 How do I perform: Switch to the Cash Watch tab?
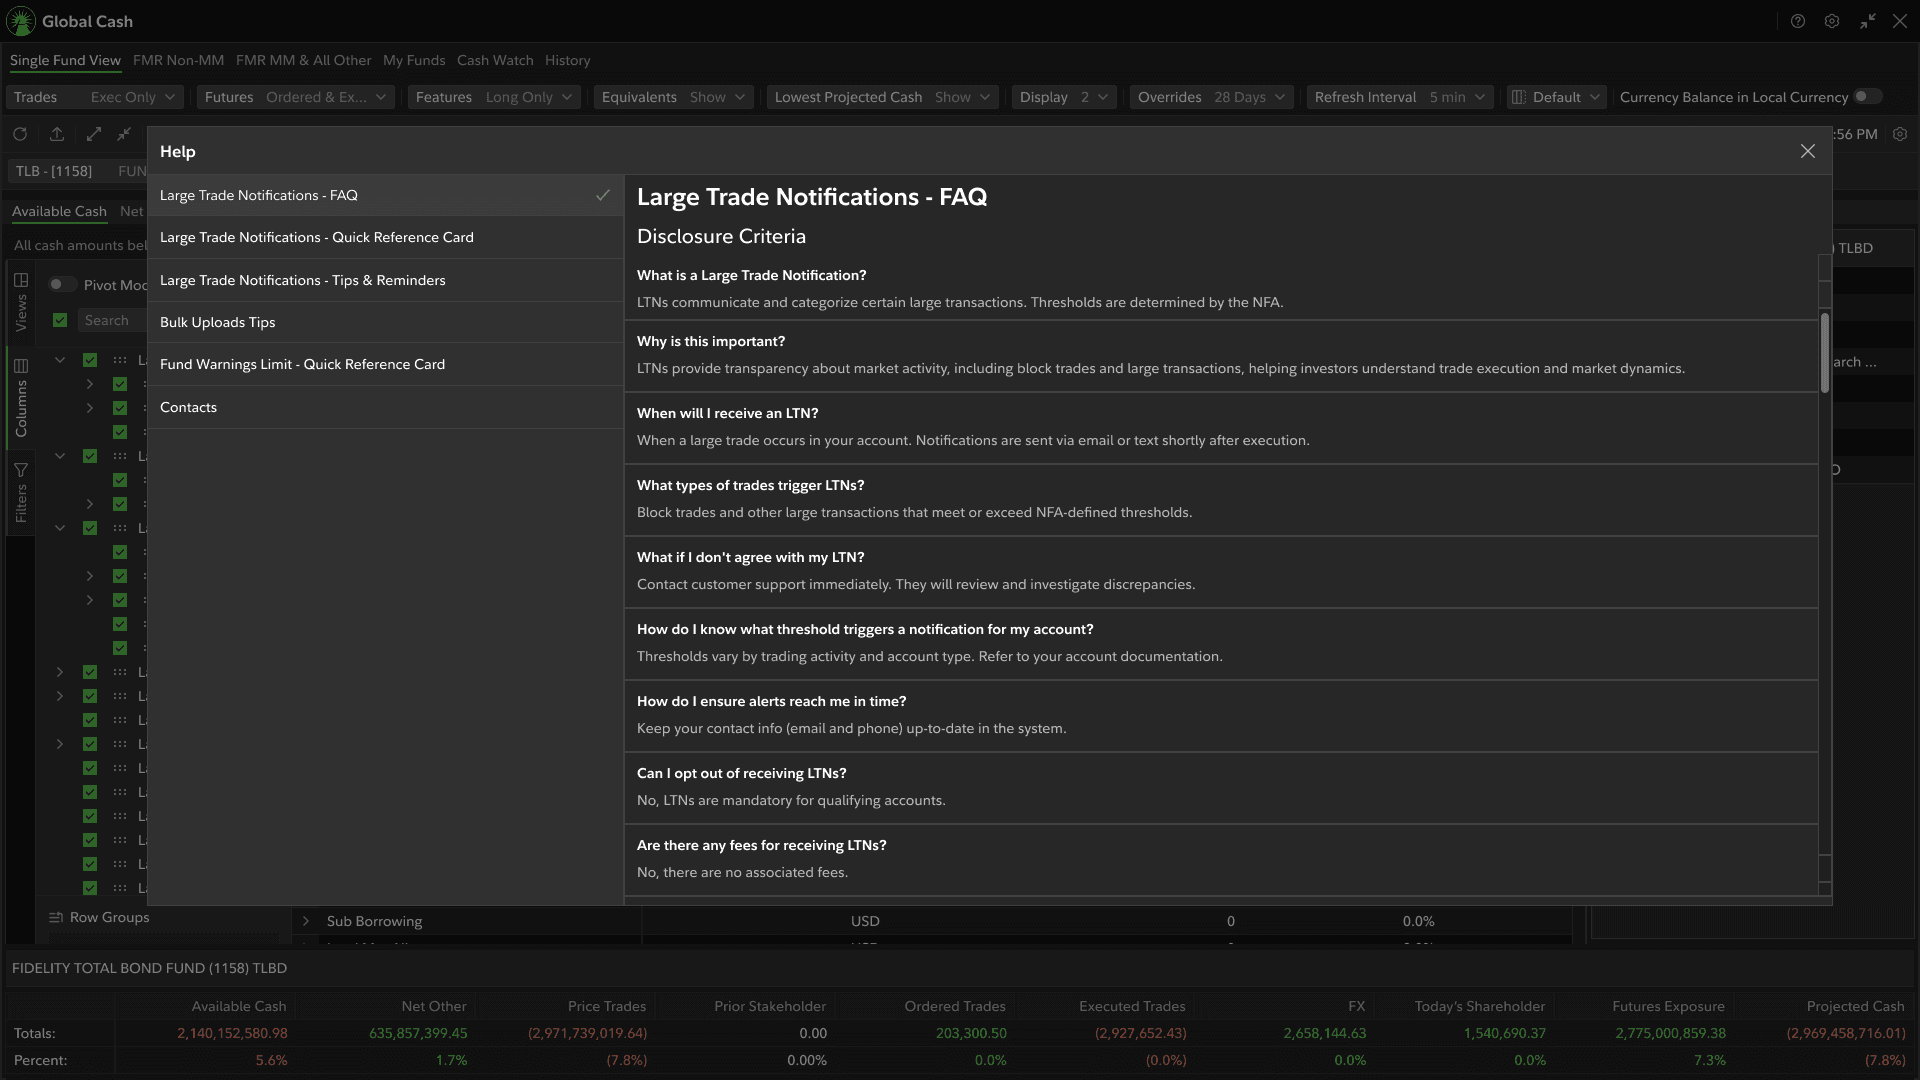[495, 60]
